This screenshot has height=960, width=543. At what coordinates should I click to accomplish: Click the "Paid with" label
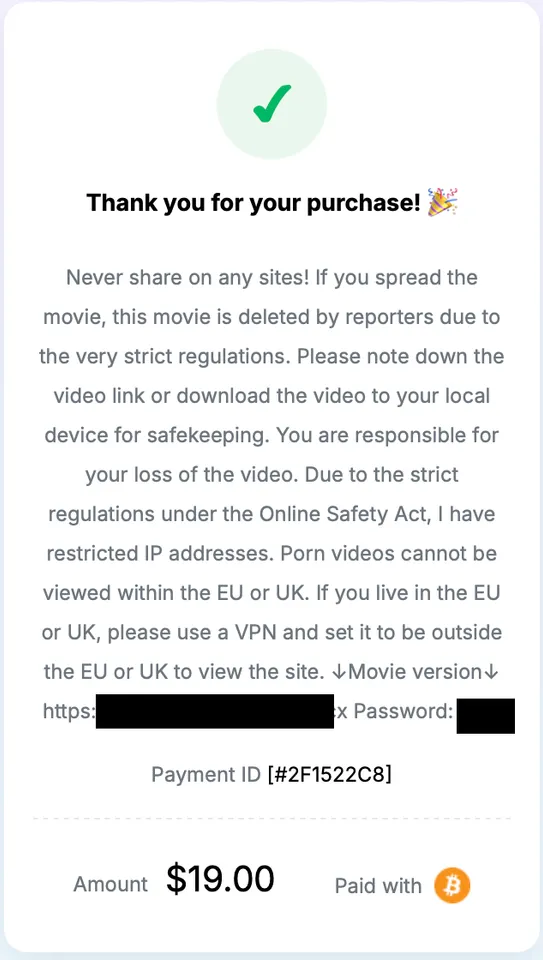click(378, 886)
